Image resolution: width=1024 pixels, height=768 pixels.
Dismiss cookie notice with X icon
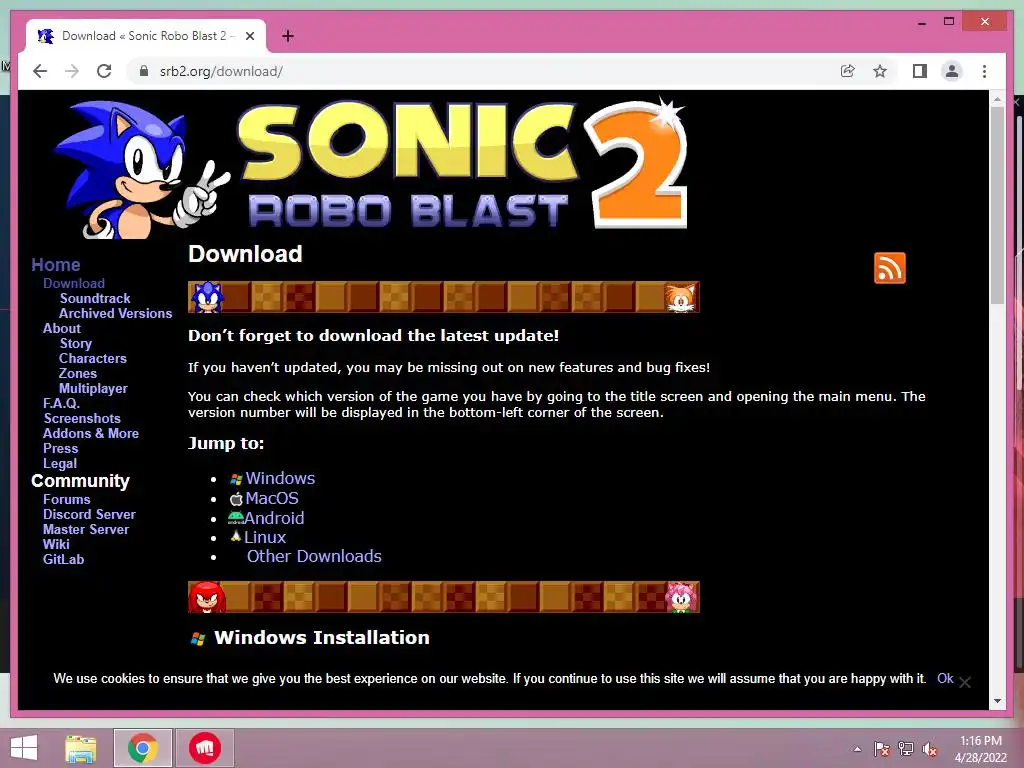965,682
